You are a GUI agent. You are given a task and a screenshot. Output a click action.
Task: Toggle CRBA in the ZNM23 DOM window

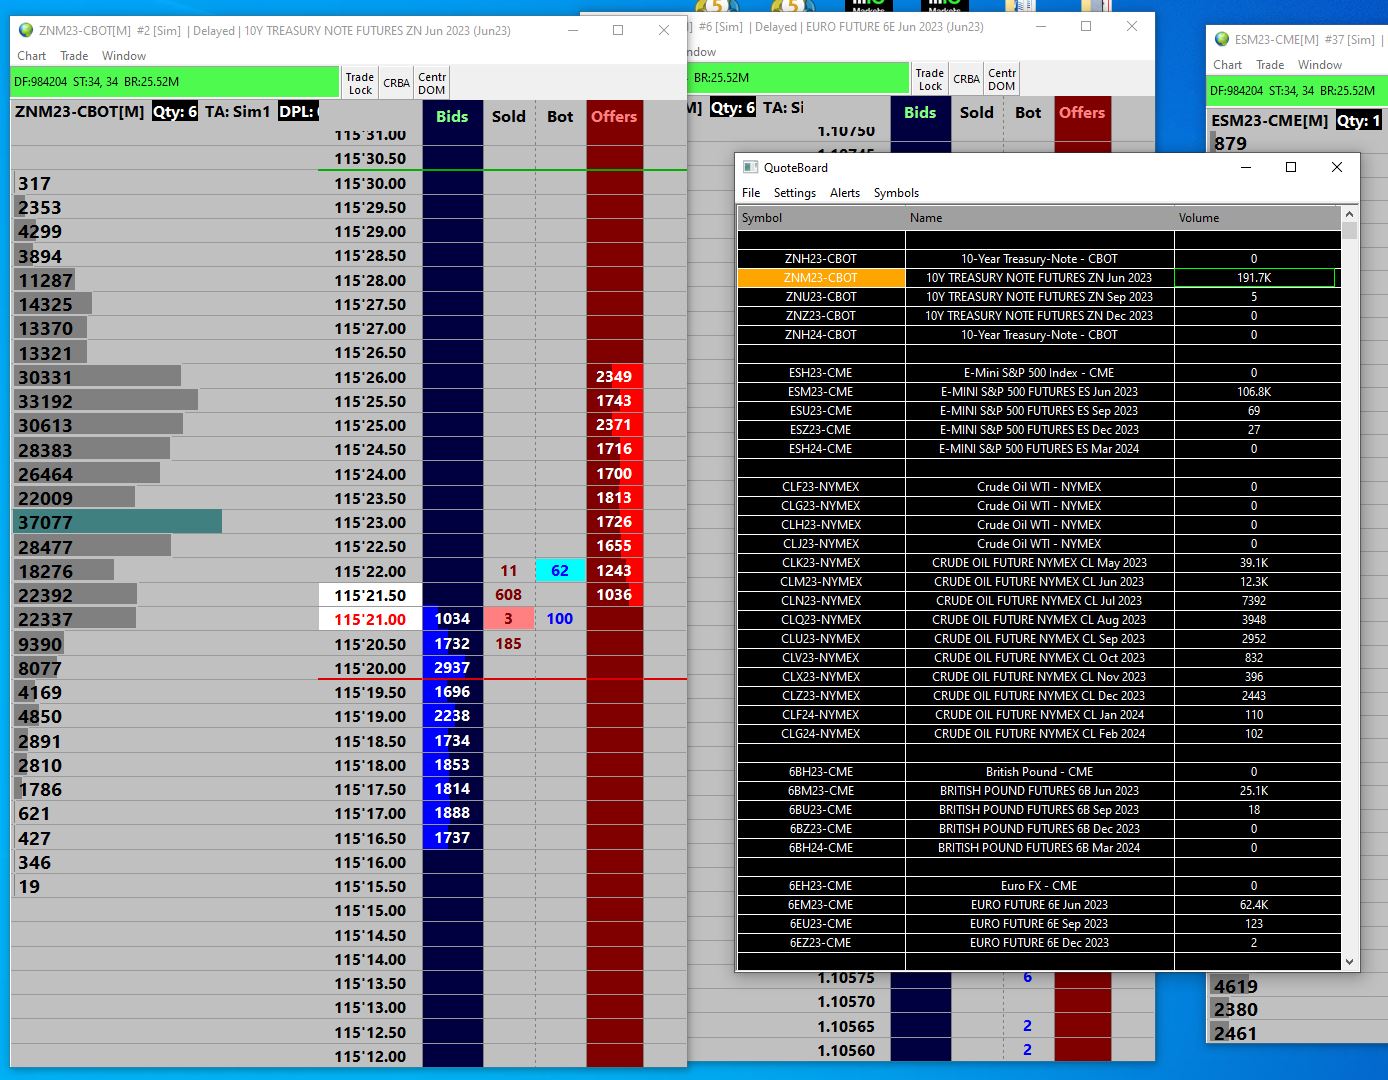pyautogui.click(x=397, y=83)
